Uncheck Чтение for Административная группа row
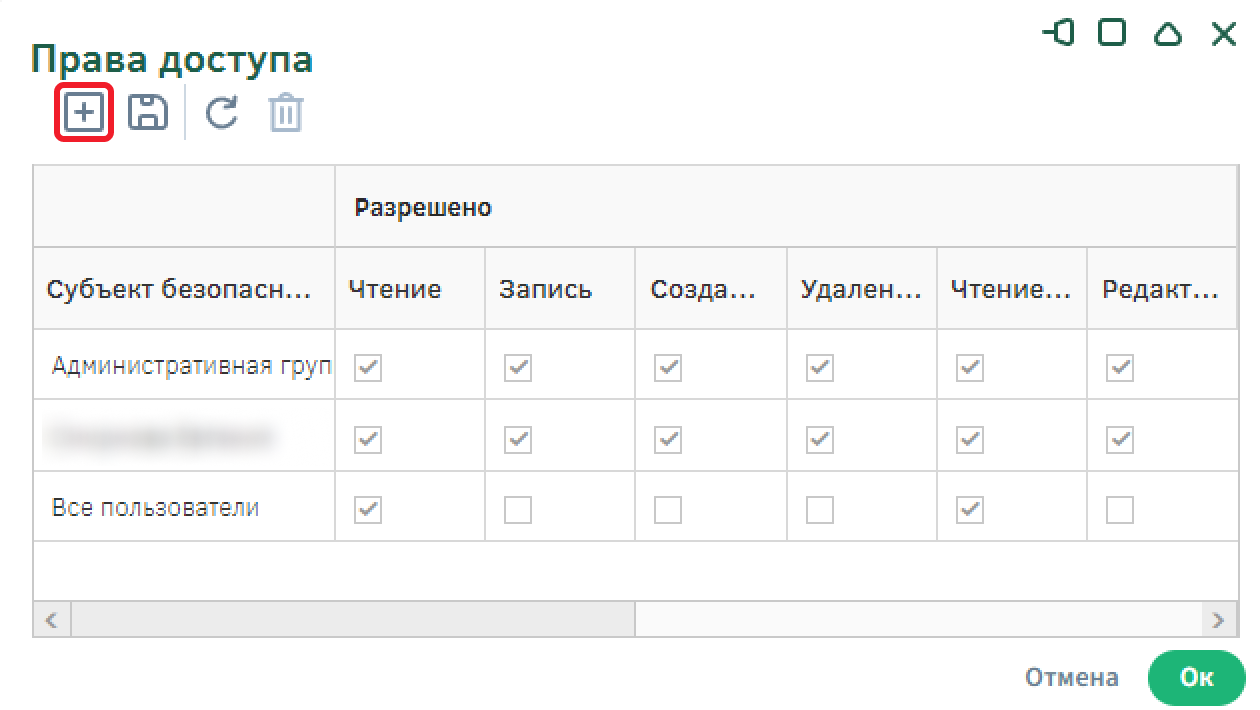Viewport: 1260px width, 710px height. pyautogui.click(x=369, y=368)
